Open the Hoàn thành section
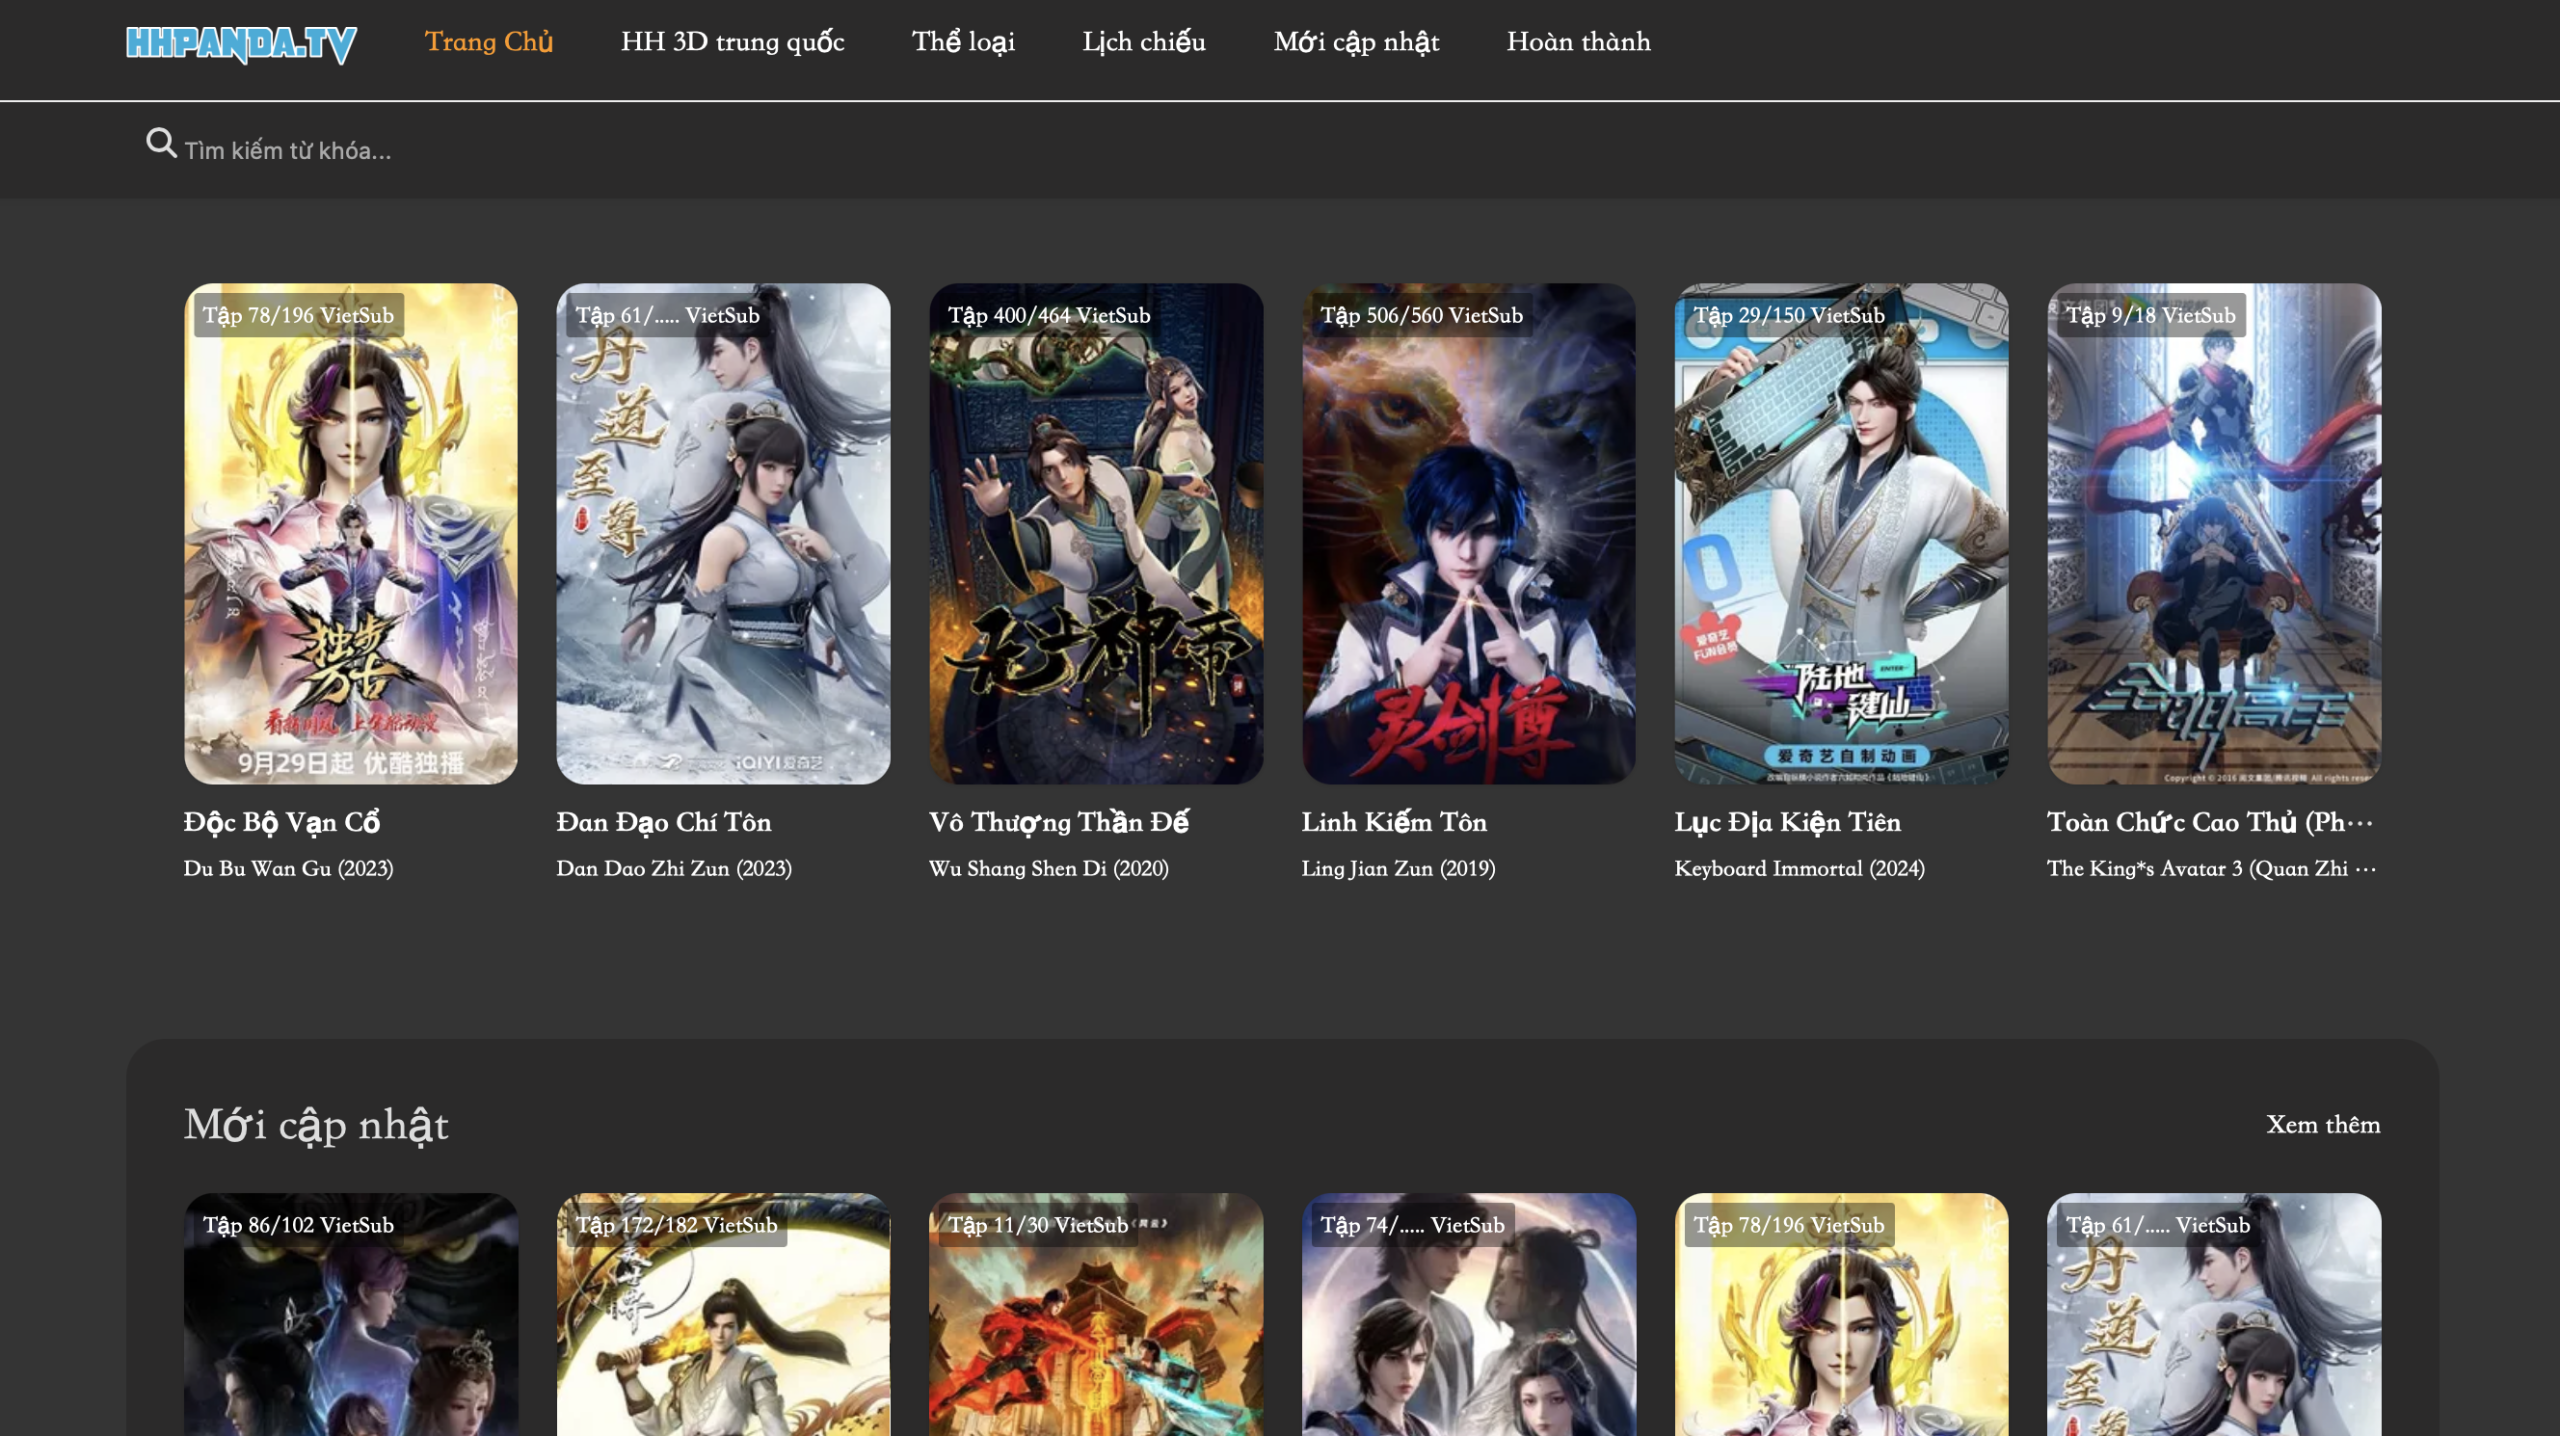This screenshot has height=1436, width=2560. click(1578, 42)
